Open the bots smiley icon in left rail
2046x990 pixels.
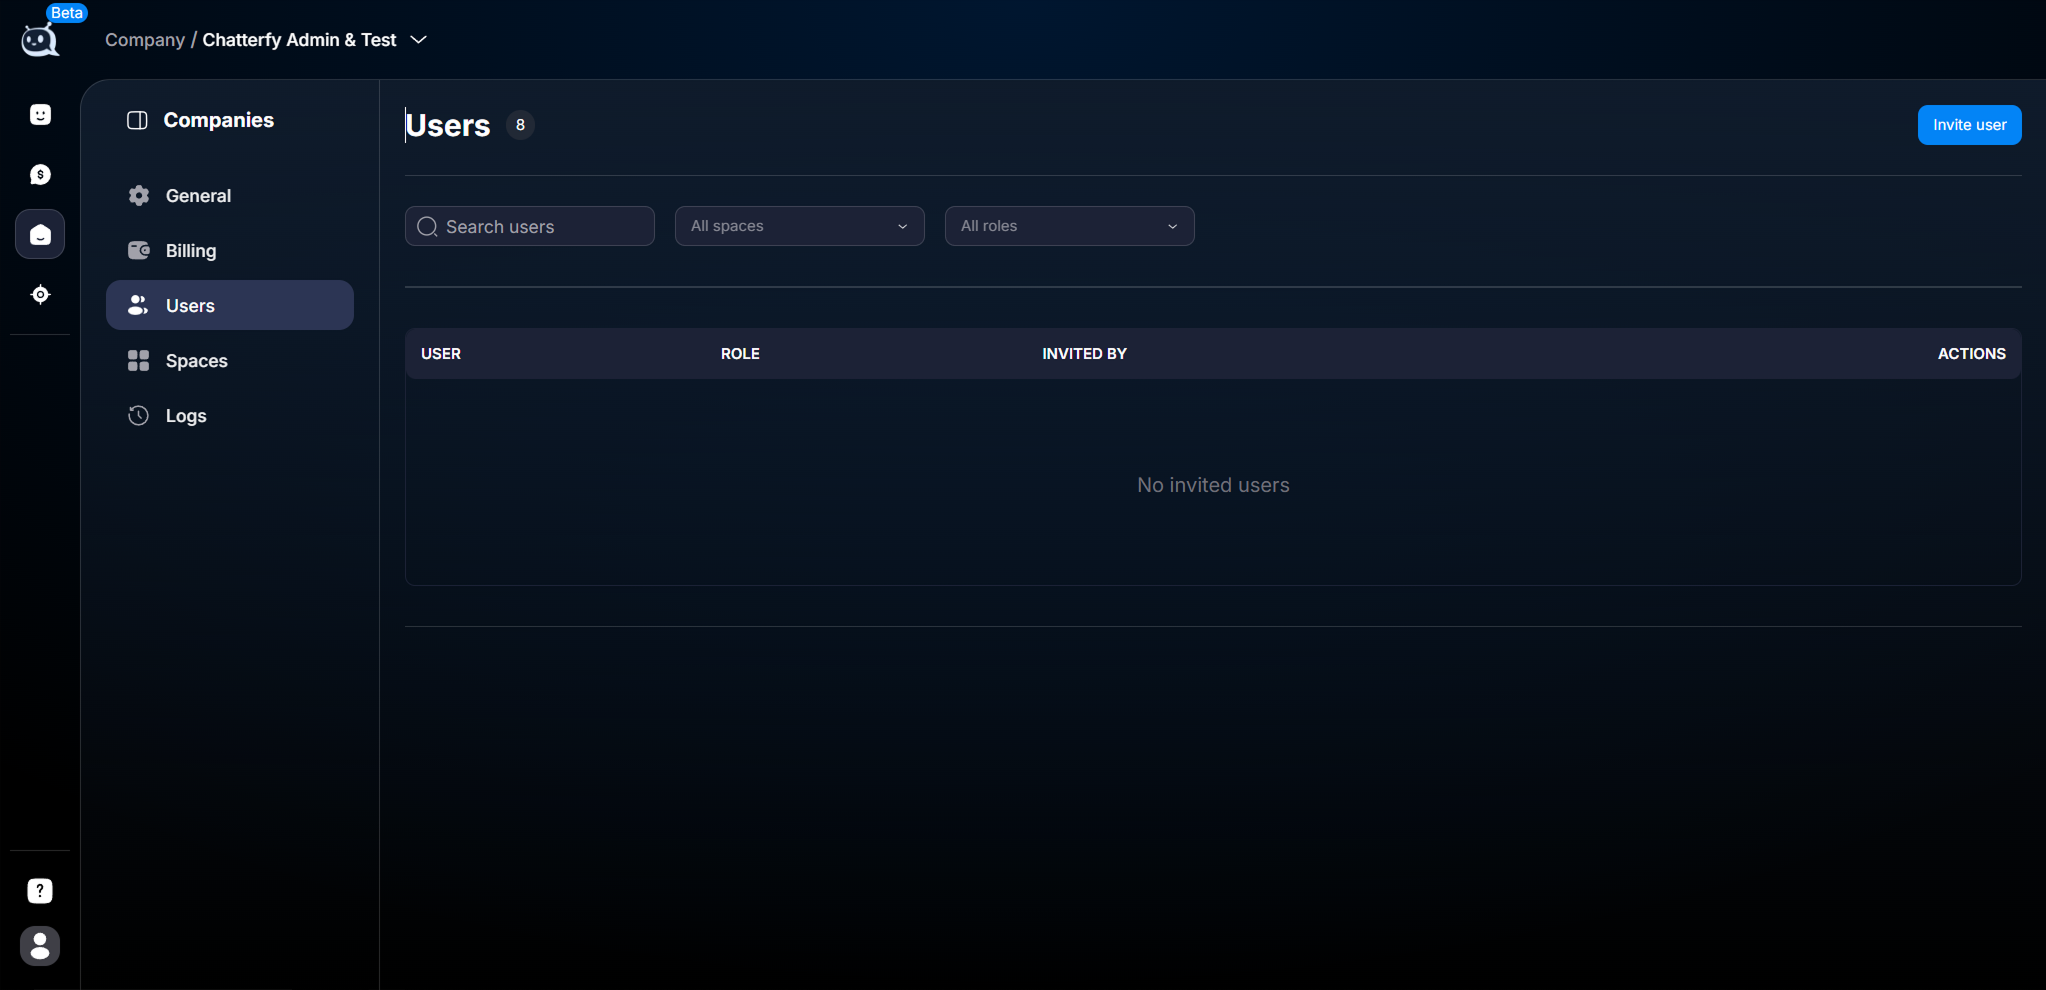[40, 115]
